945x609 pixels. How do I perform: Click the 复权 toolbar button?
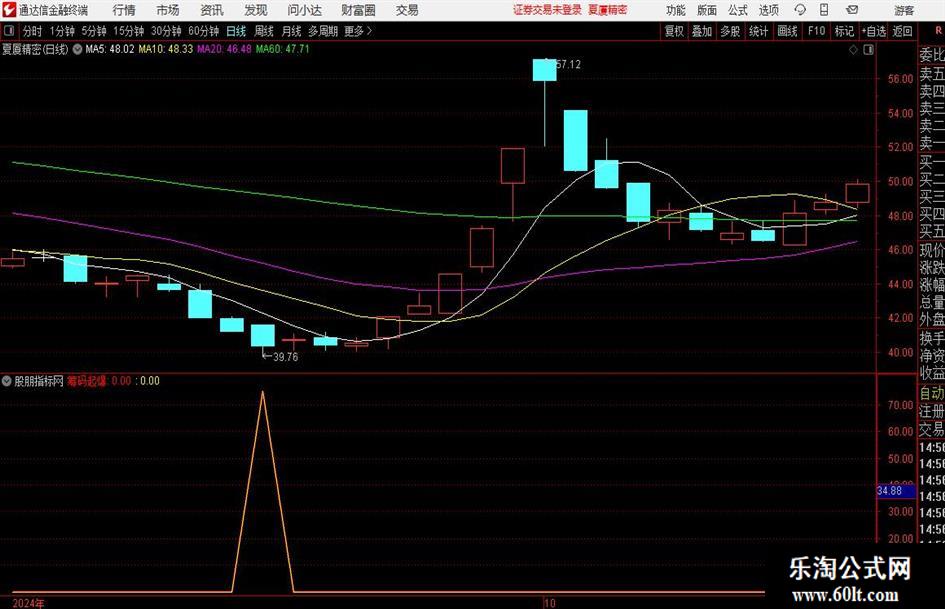point(674,31)
